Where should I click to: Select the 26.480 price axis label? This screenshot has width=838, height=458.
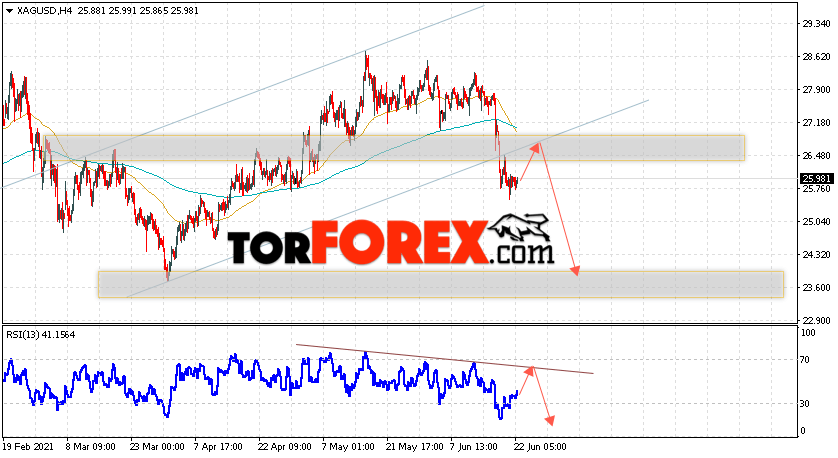pyautogui.click(x=817, y=156)
